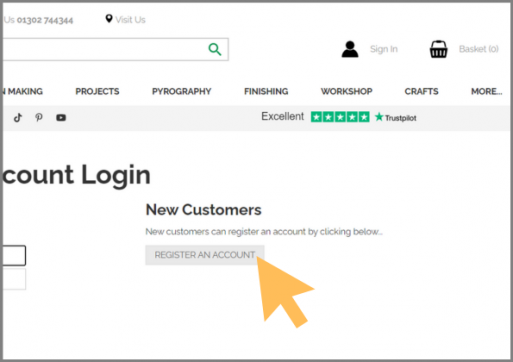Open the Pyrography menu
The image size is (513, 362).
tap(182, 91)
